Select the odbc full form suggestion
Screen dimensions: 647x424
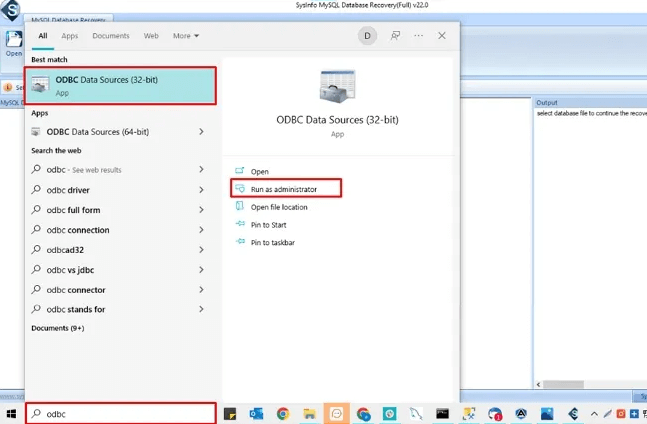73,210
